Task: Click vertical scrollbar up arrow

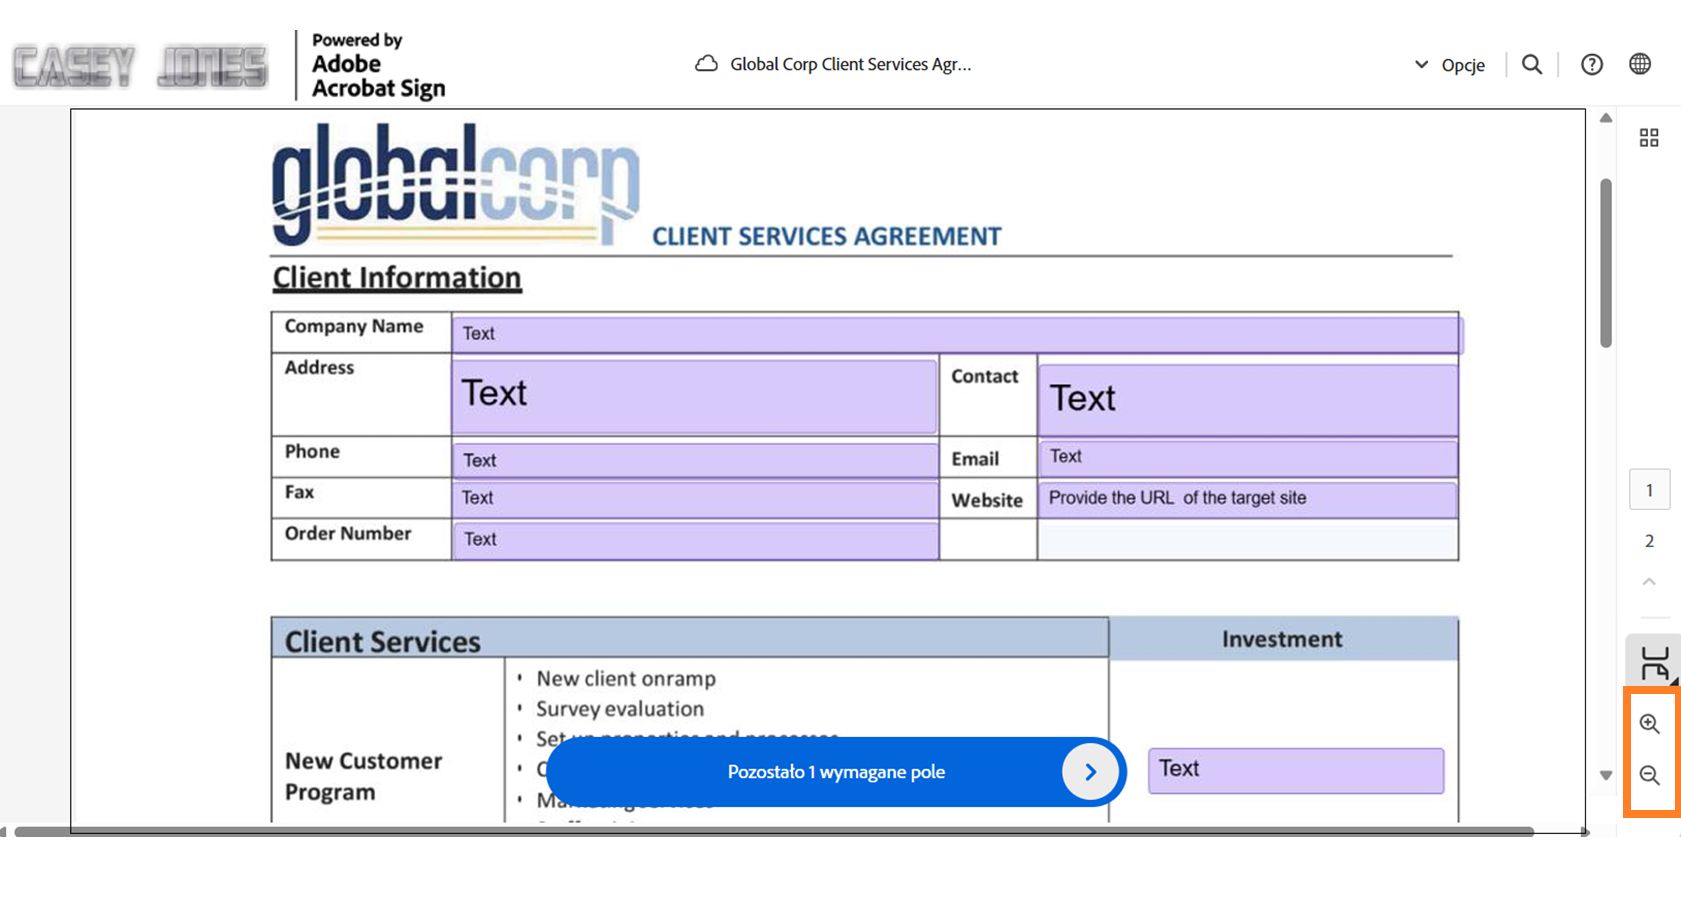Action: pyautogui.click(x=1606, y=118)
